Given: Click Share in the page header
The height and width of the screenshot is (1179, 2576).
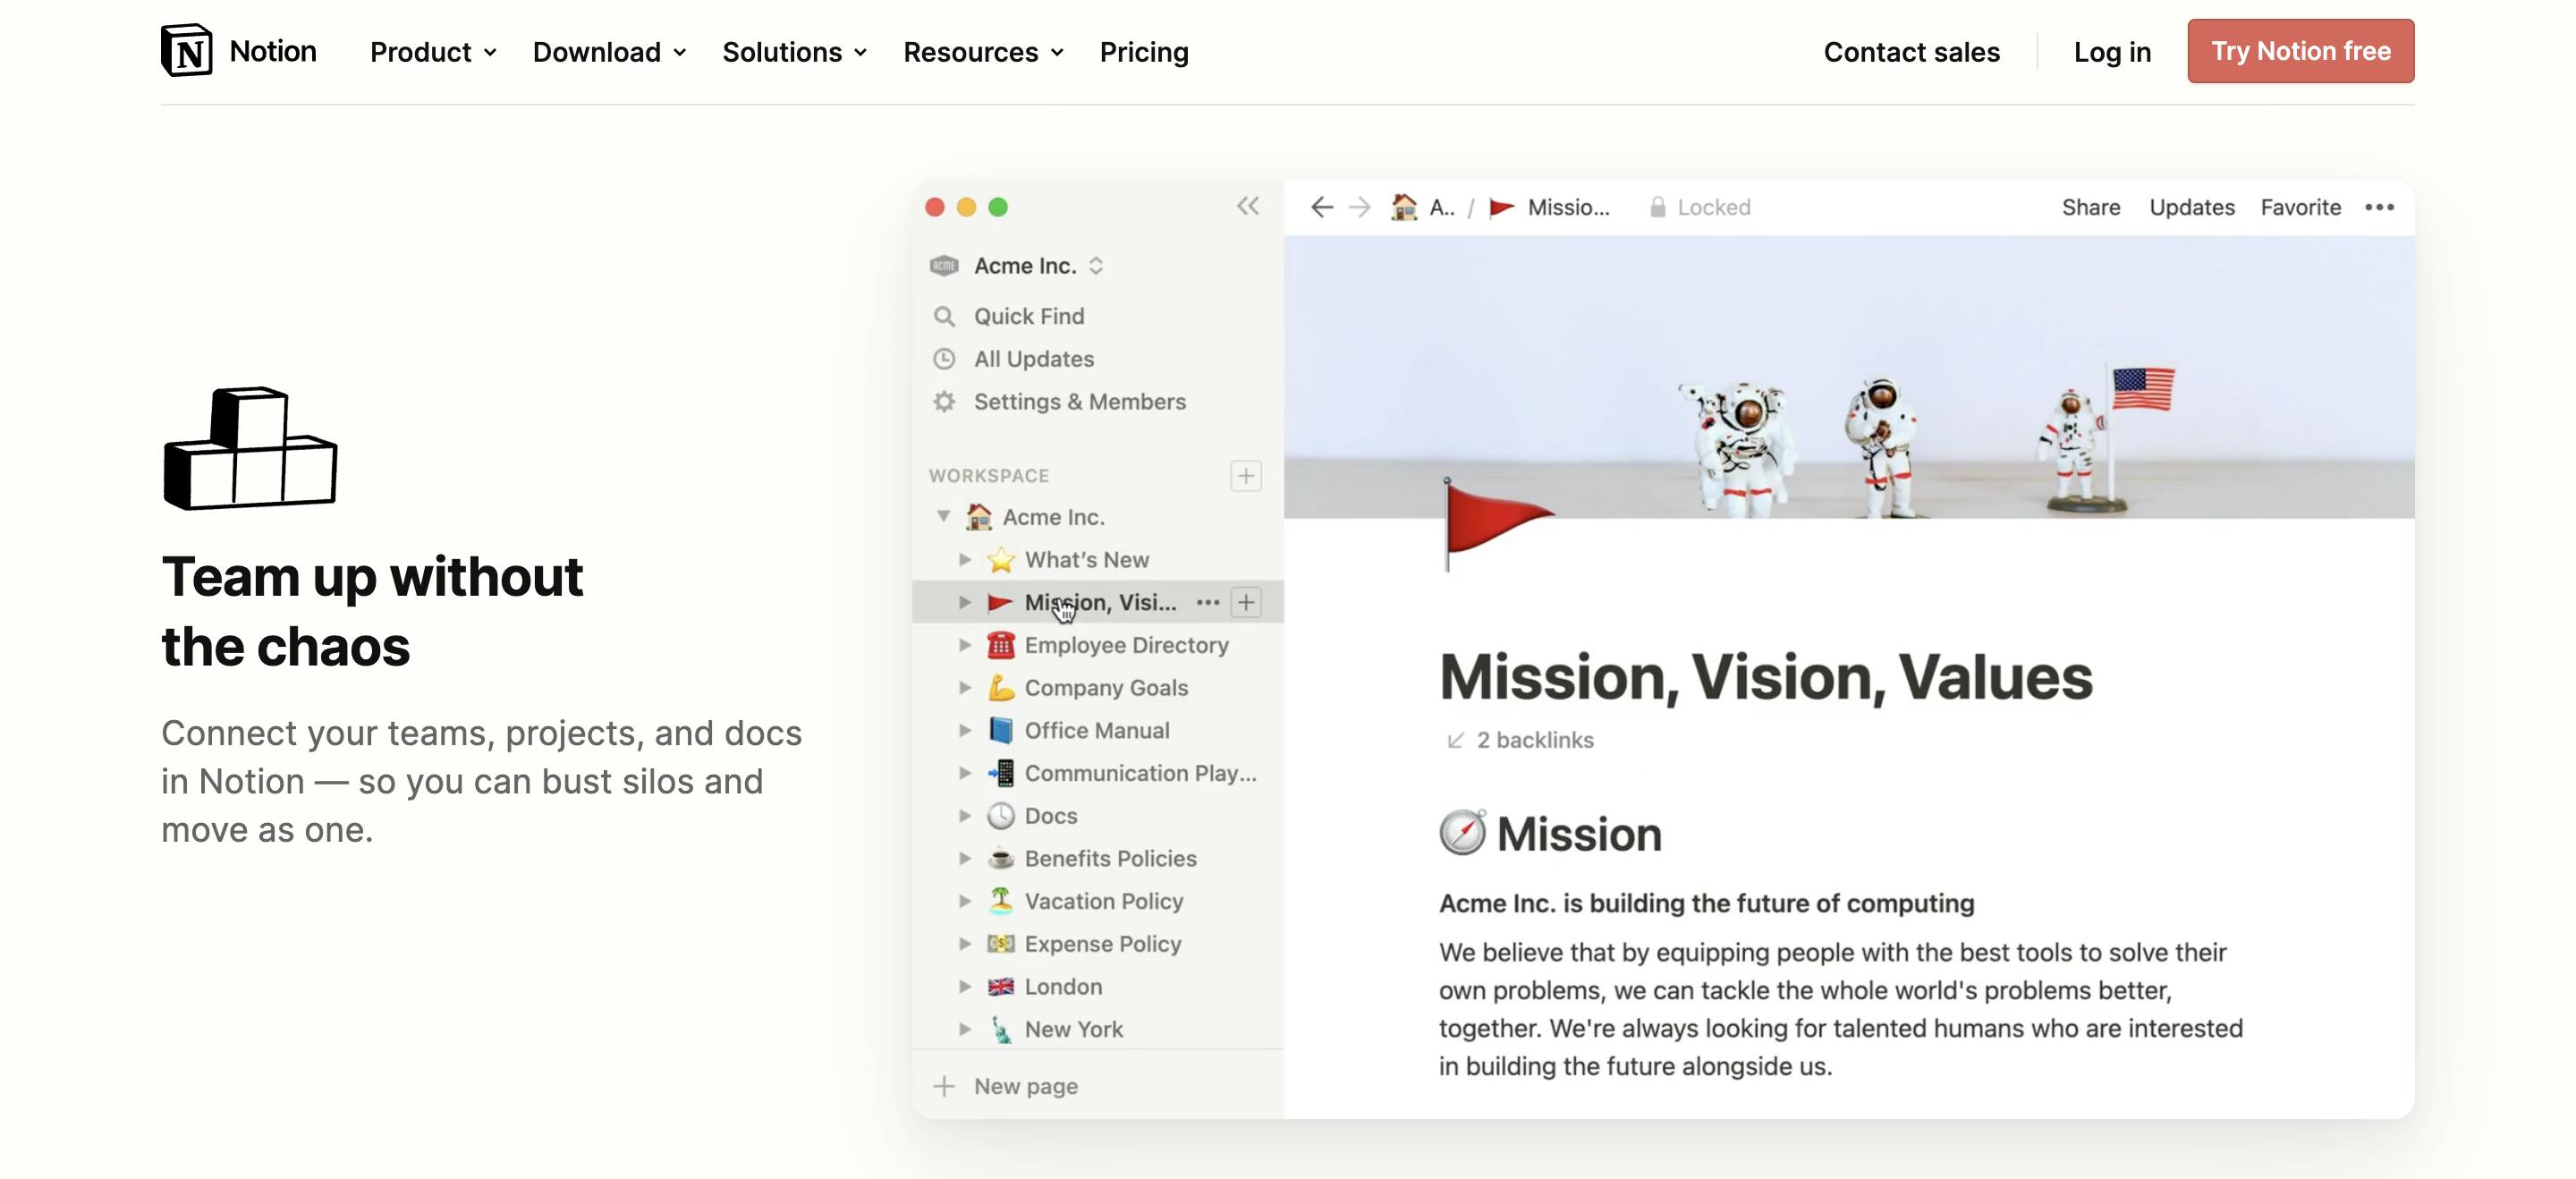Looking at the screenshot, I should [x=2091, y=207].
